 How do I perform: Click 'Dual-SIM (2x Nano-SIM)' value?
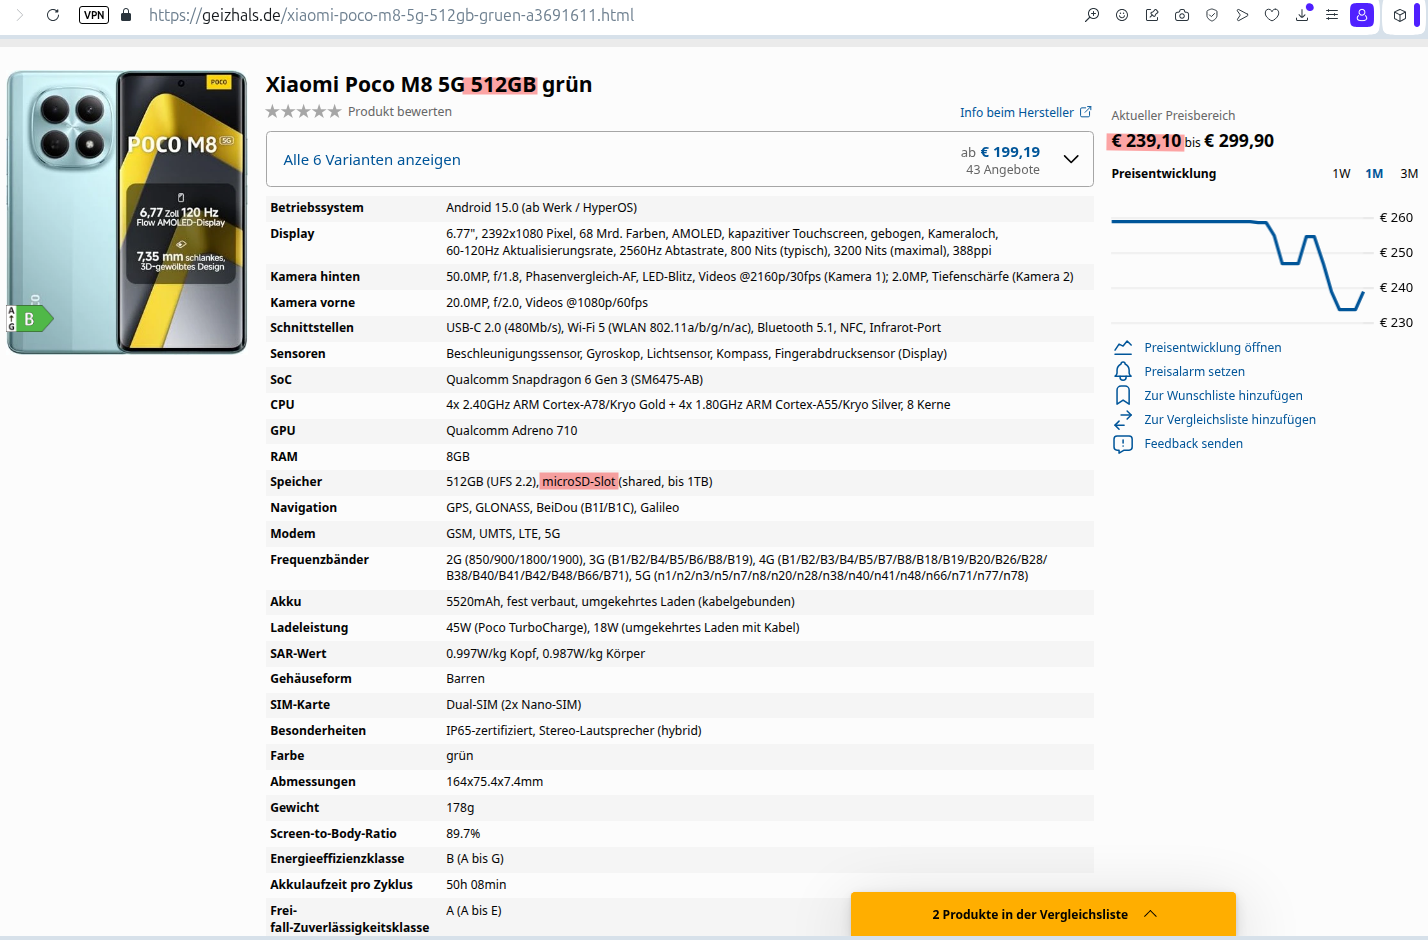pos(514,705)
